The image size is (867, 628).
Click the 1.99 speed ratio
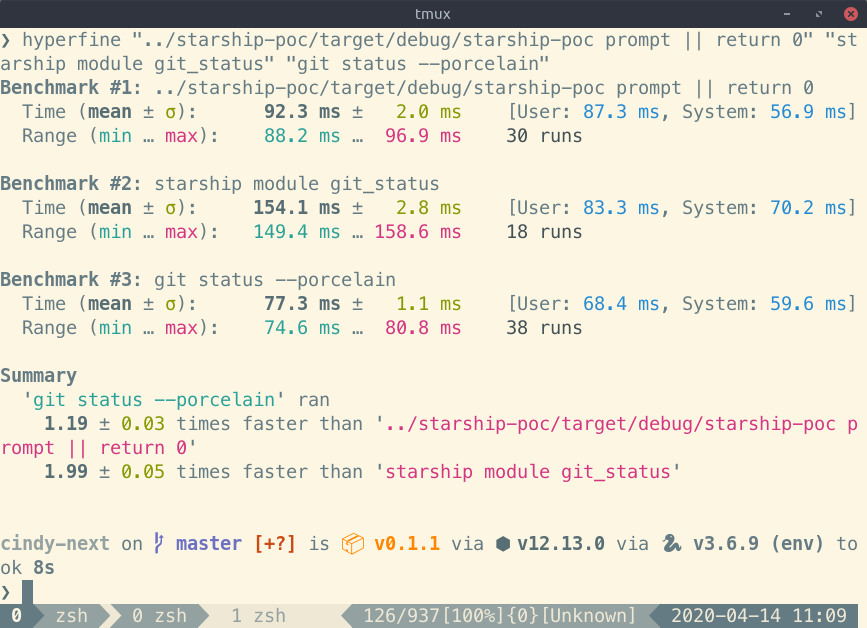point(66,472)
